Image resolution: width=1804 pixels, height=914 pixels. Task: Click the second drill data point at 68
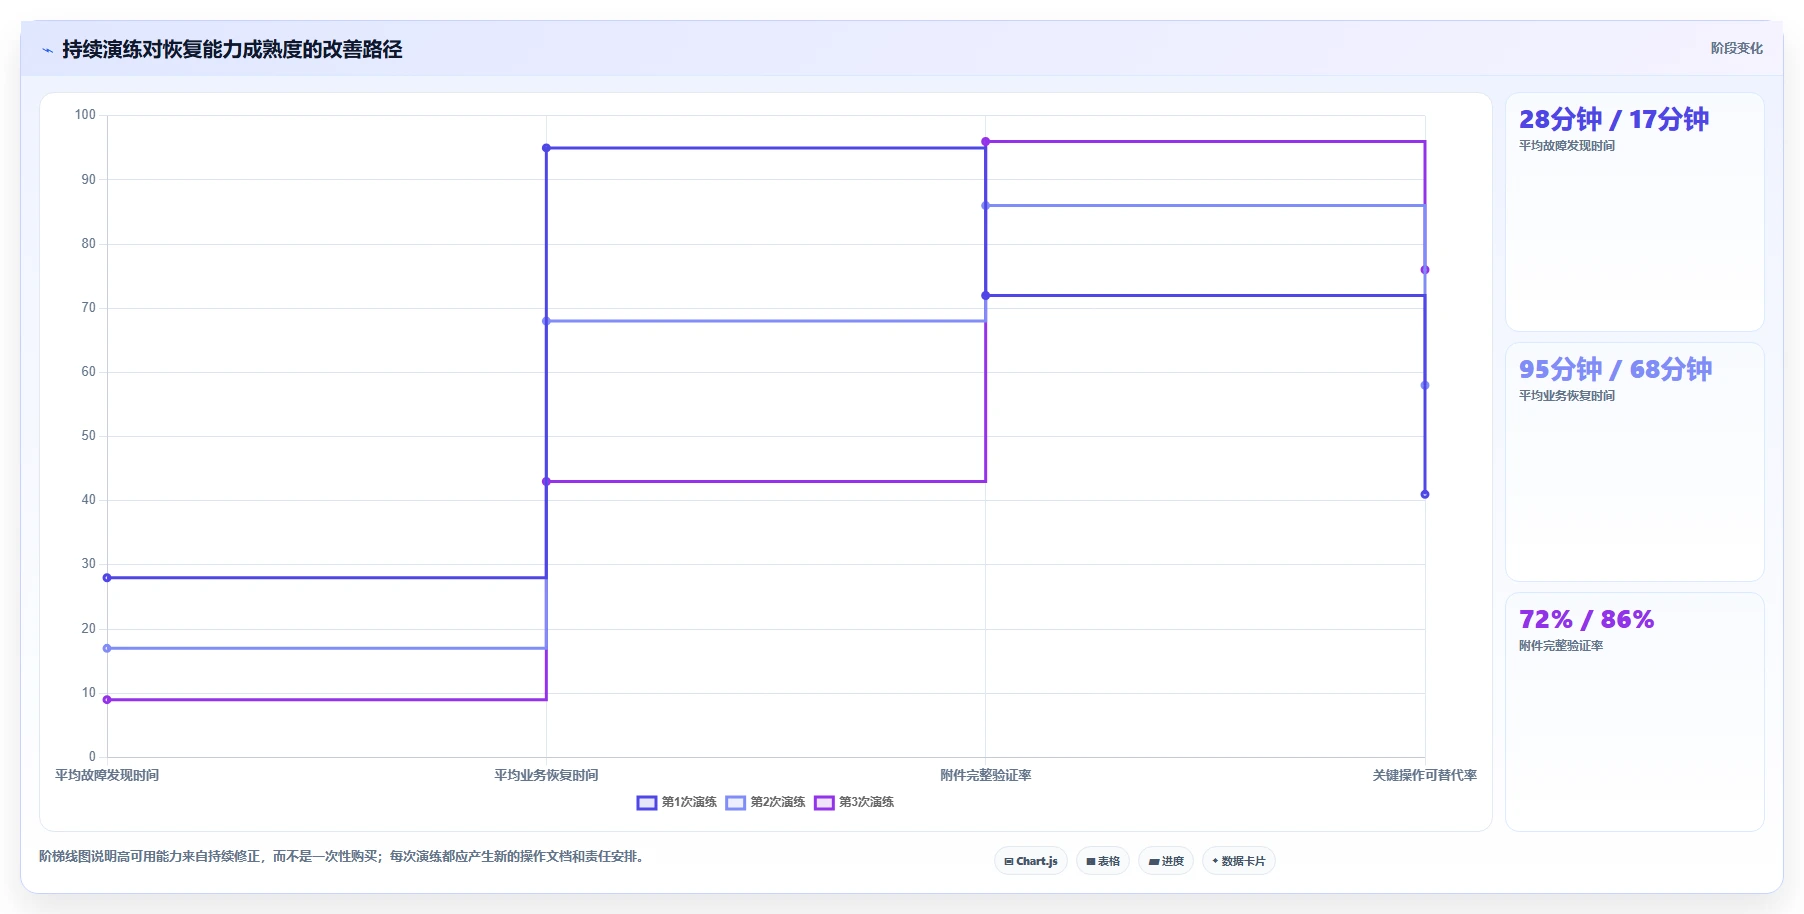546,321
